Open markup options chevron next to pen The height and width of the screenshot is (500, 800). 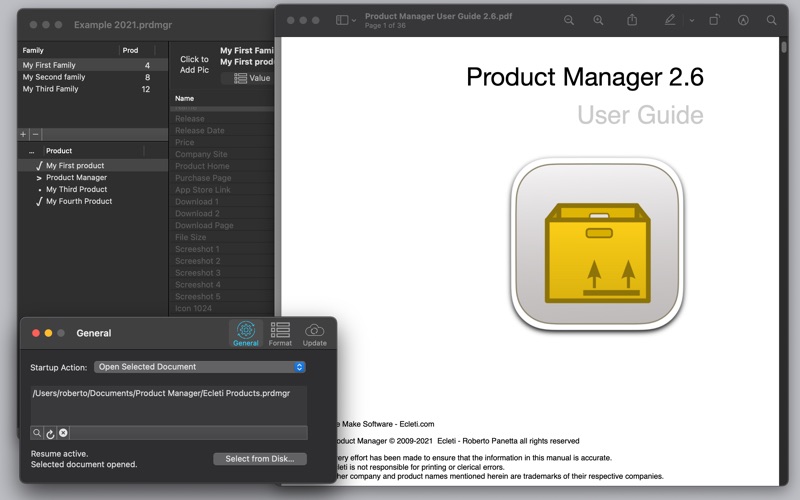click(692, 20)
